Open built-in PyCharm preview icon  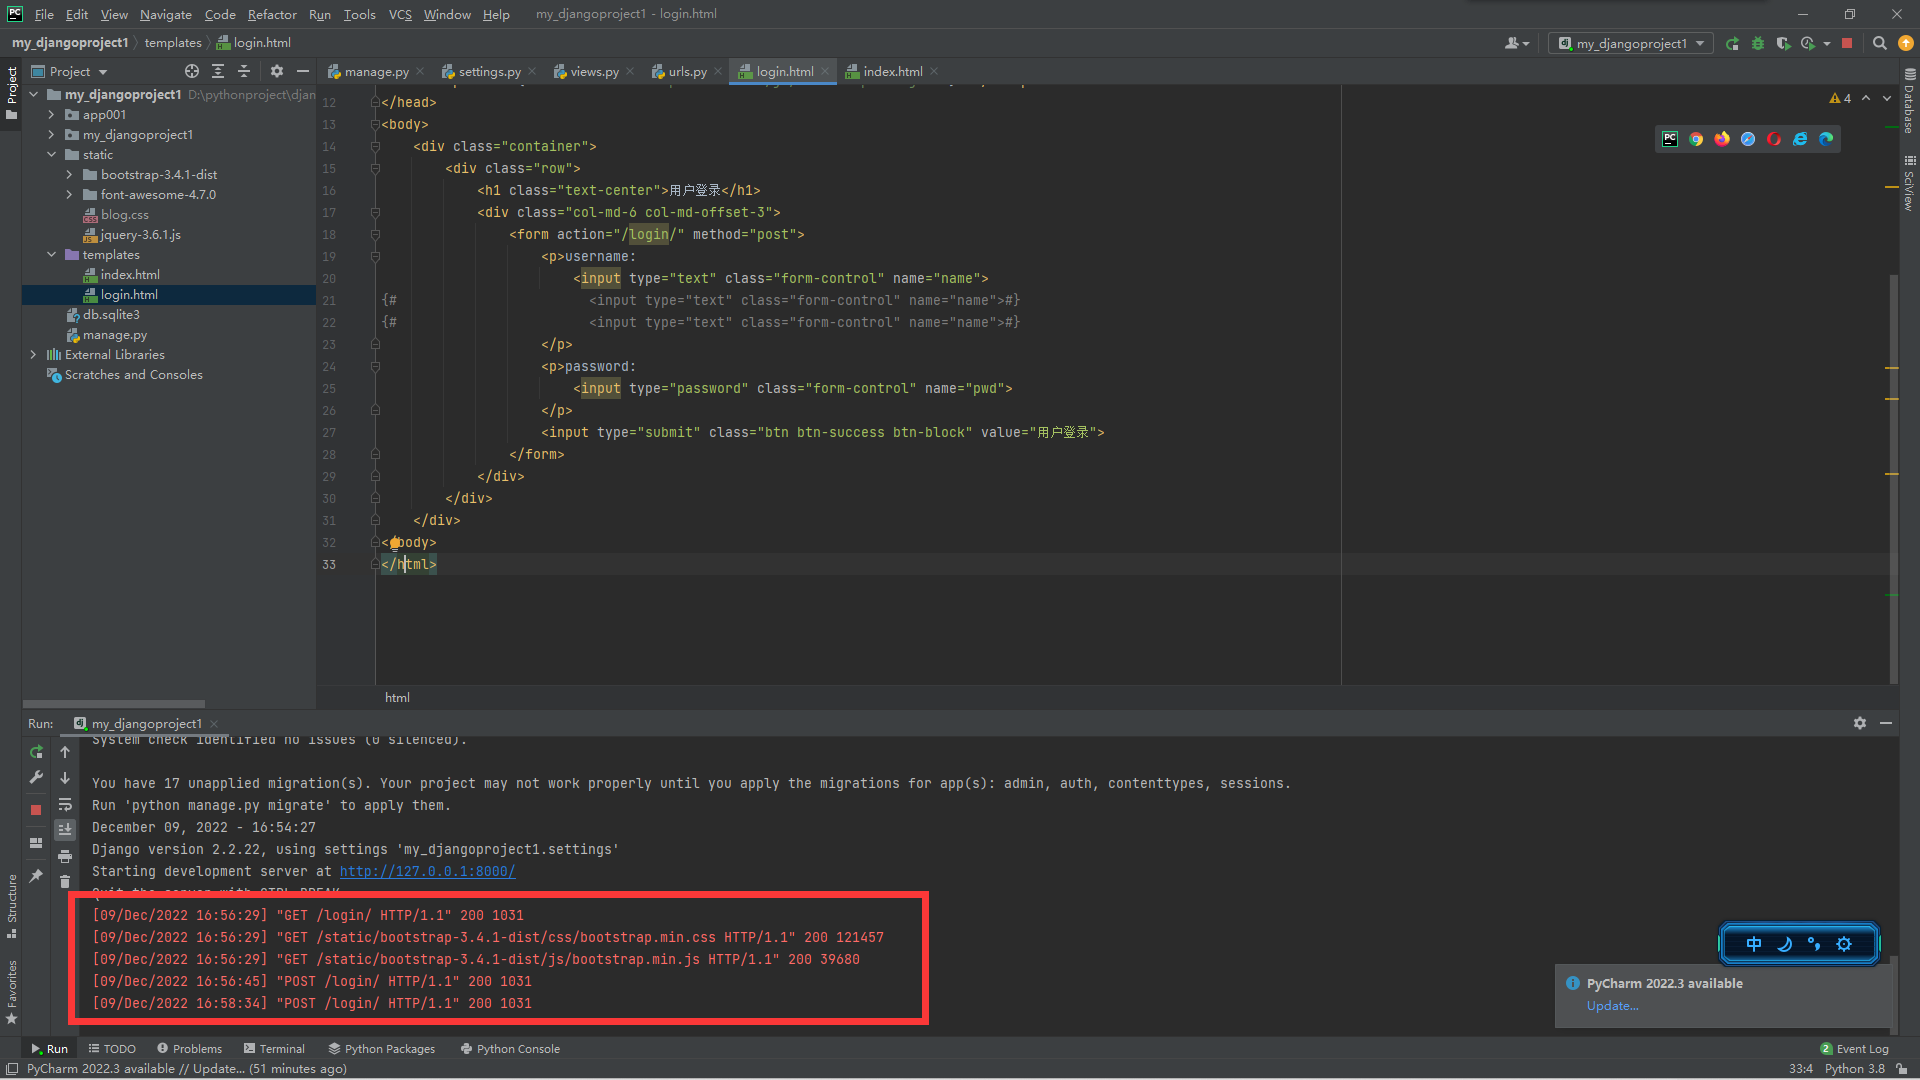[x=1670, y=139]
